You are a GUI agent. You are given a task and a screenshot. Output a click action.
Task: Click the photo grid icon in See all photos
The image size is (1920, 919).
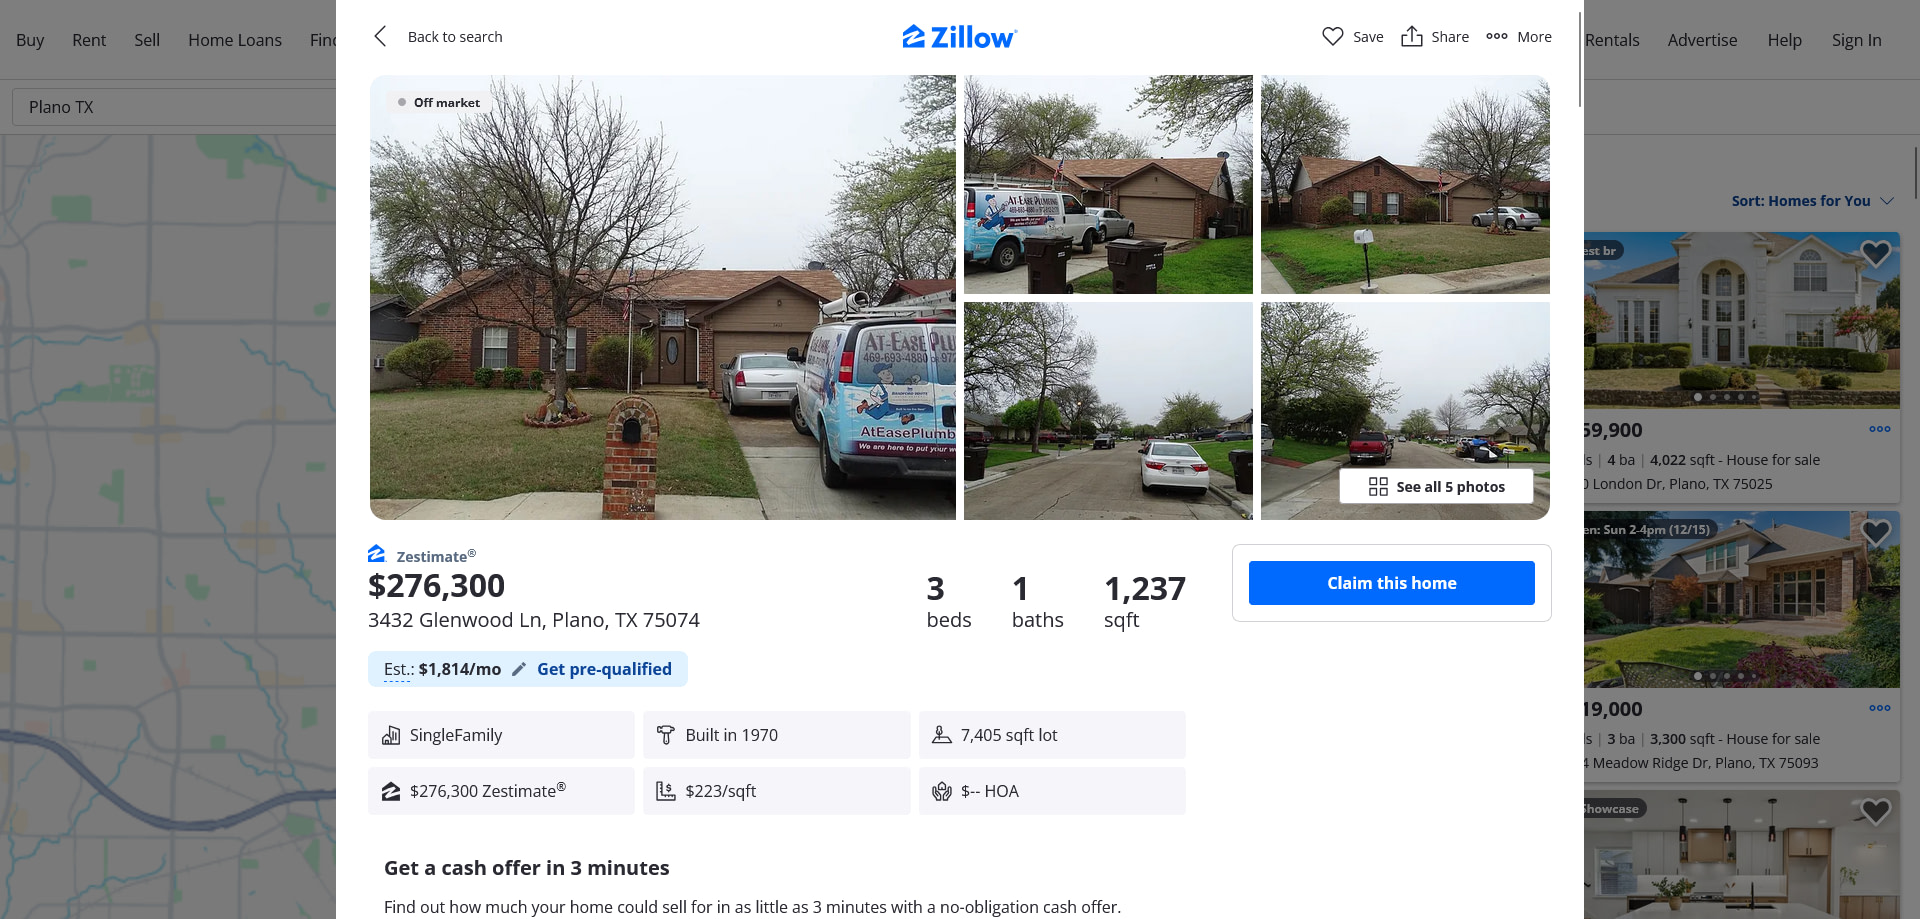click(1378, 487)
